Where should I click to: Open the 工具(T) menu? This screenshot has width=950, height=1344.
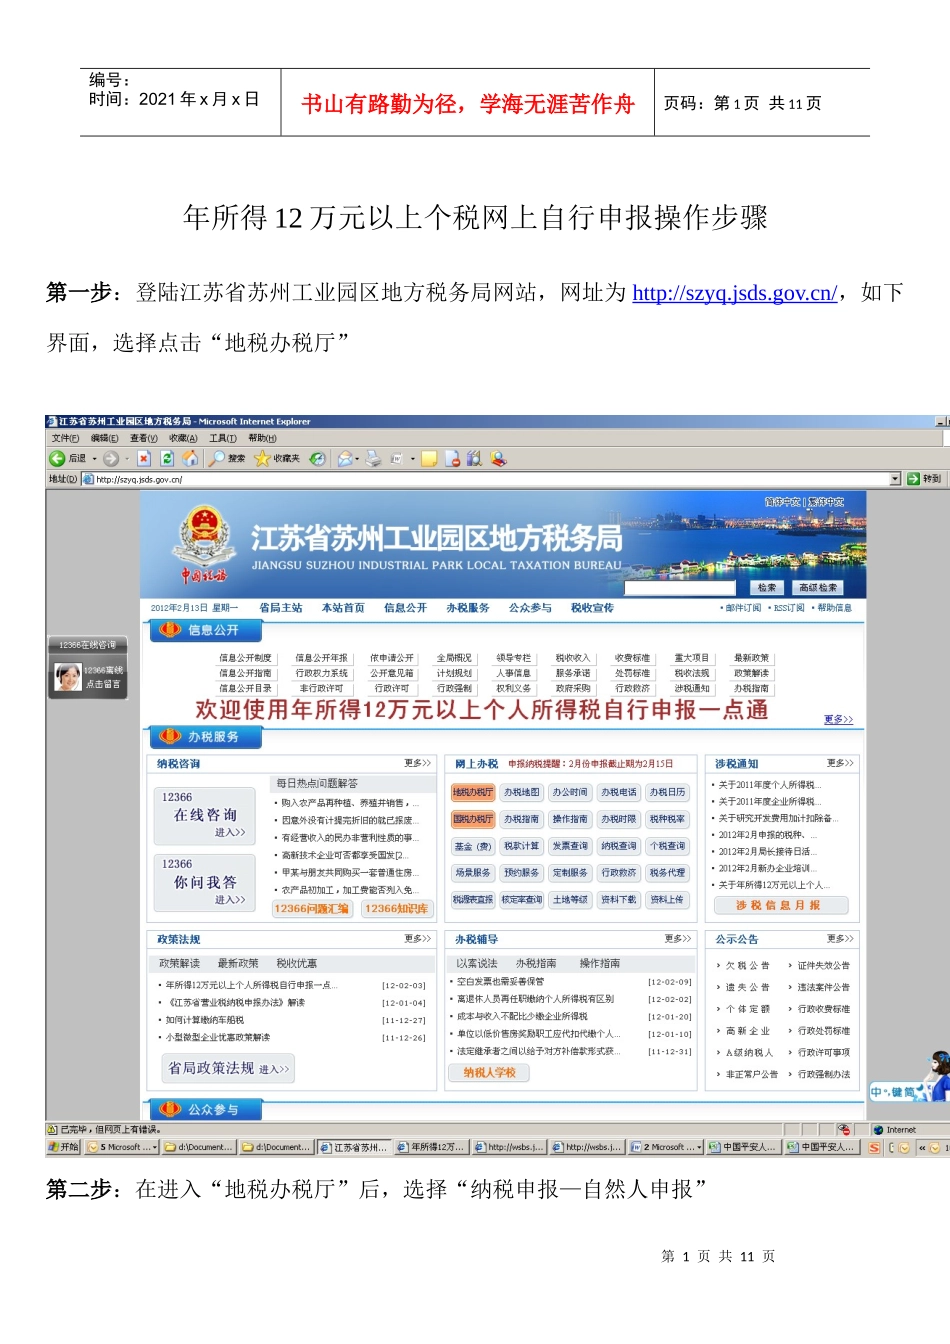pos(223,438)
